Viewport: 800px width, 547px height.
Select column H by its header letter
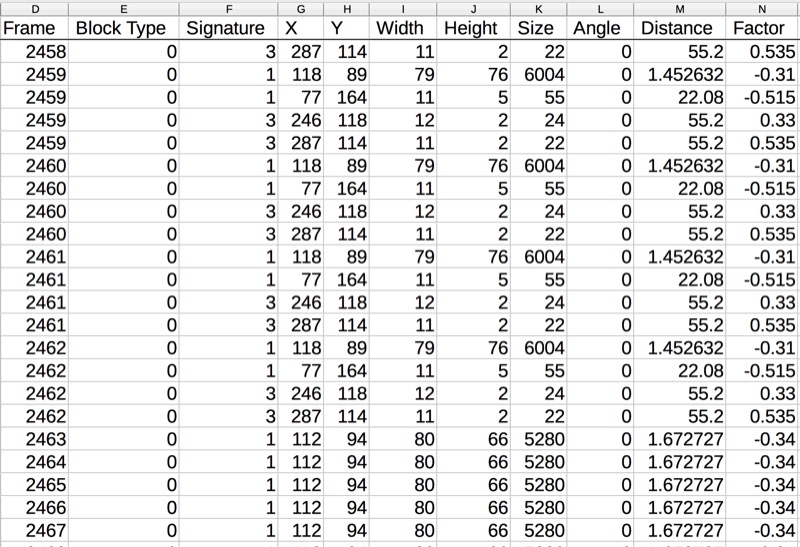tap(346, 9)
